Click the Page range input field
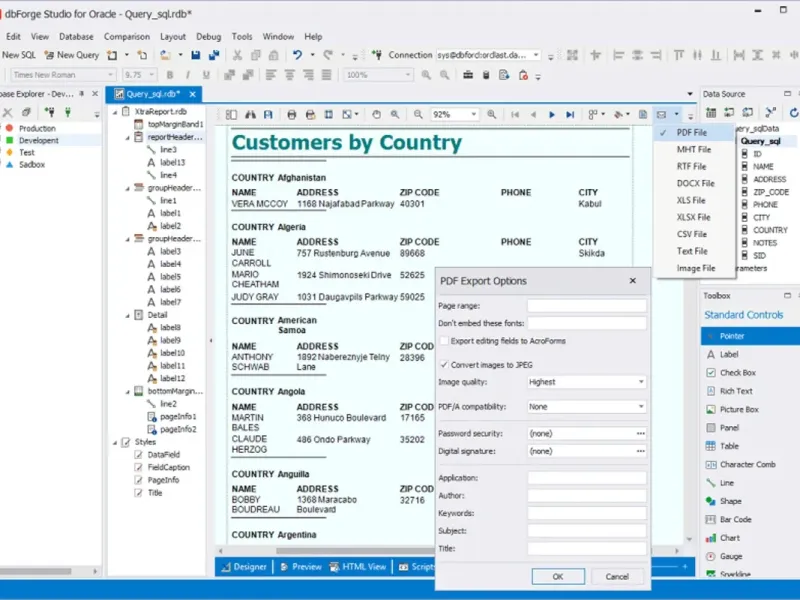This screenshot has width=800, height=600. coord(586,305)
